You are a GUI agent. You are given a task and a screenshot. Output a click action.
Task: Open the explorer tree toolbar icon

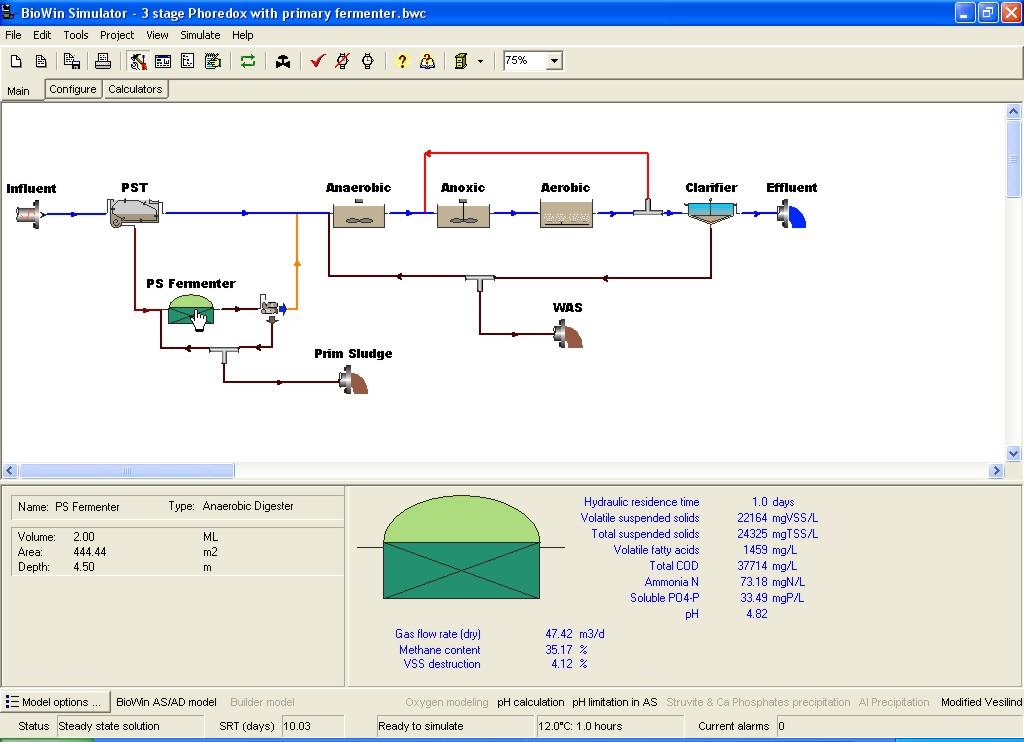pos(187,61)
